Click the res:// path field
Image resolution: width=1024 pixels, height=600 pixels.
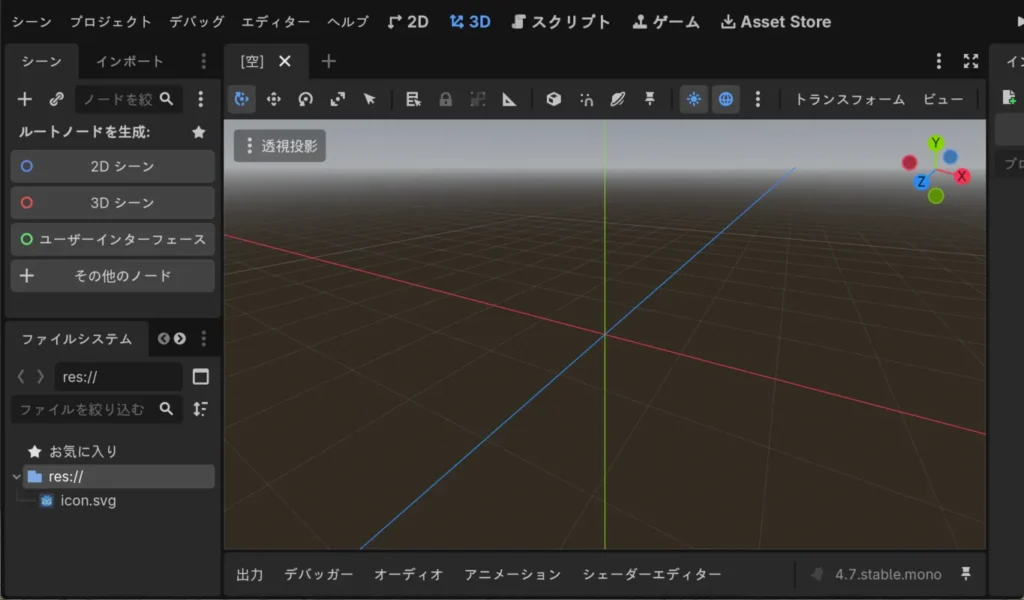118,377
